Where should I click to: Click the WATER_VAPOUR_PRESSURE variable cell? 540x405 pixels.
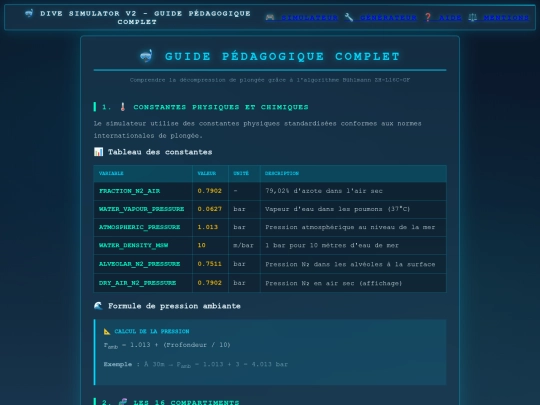pyautogui.click(x=142, y=209)
